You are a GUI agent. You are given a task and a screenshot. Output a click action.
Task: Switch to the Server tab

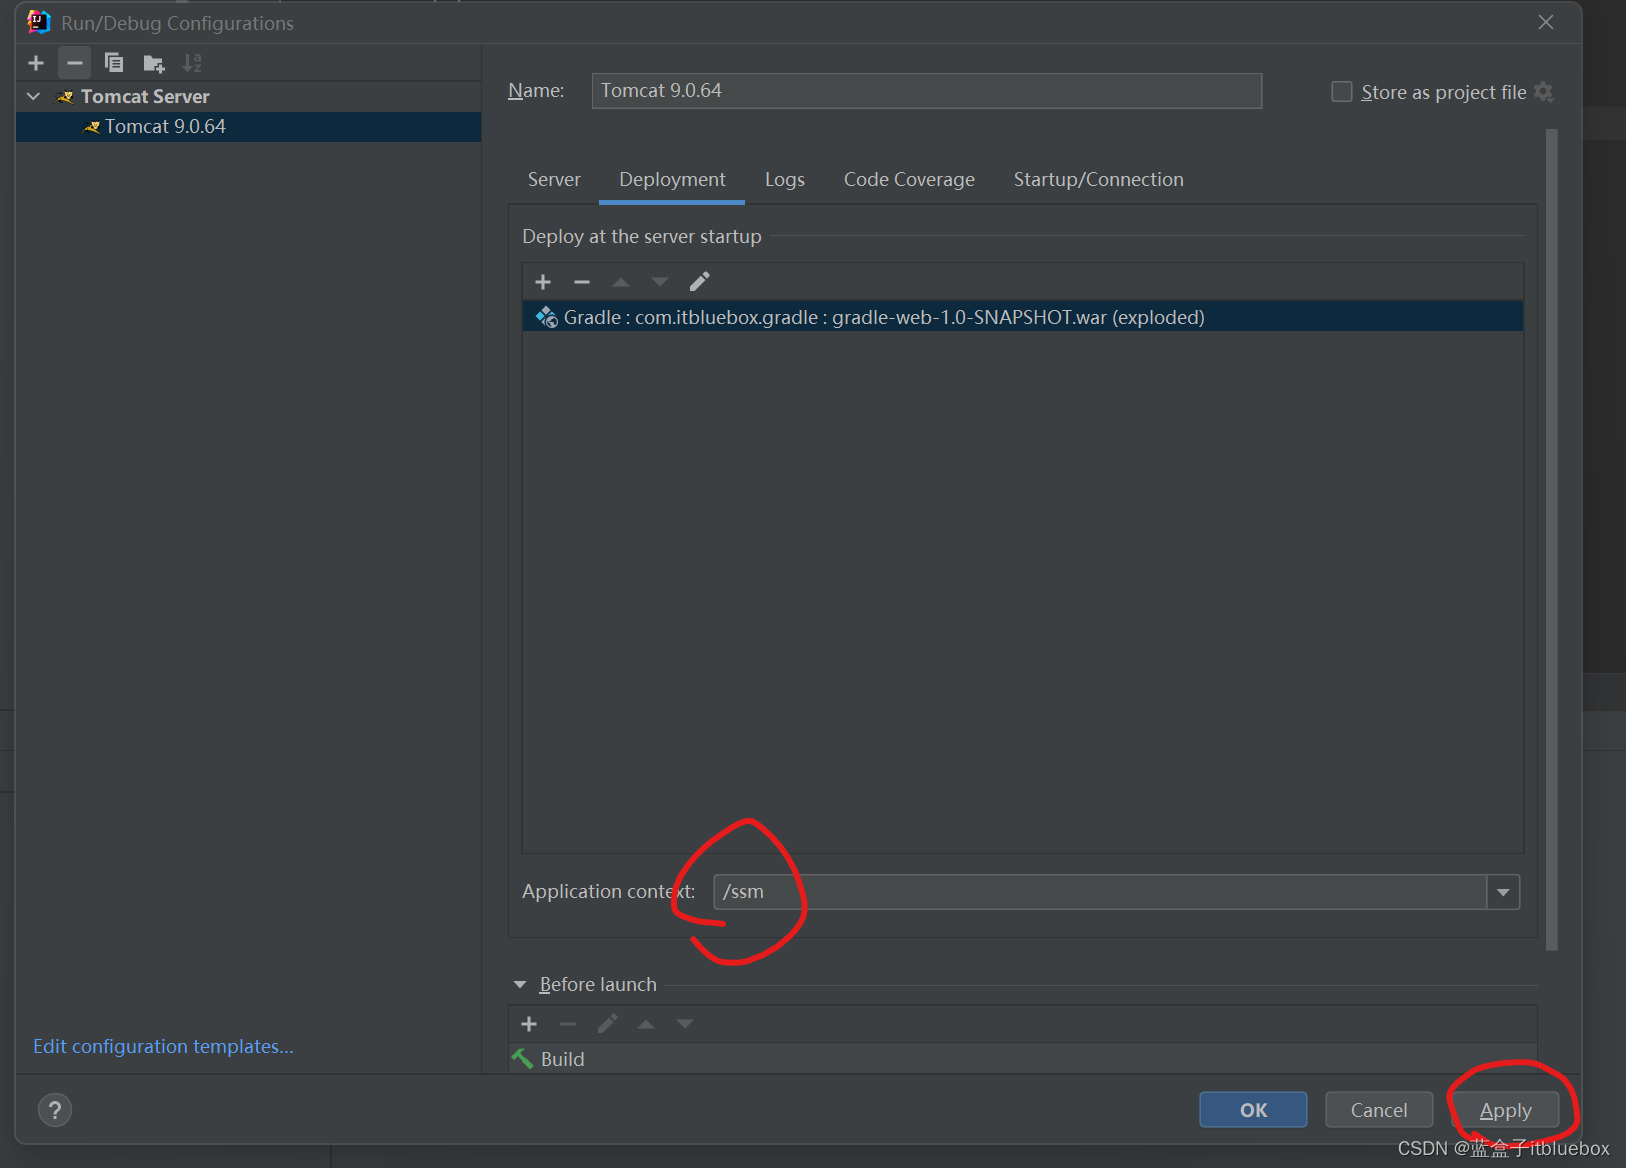click(554, 180)
